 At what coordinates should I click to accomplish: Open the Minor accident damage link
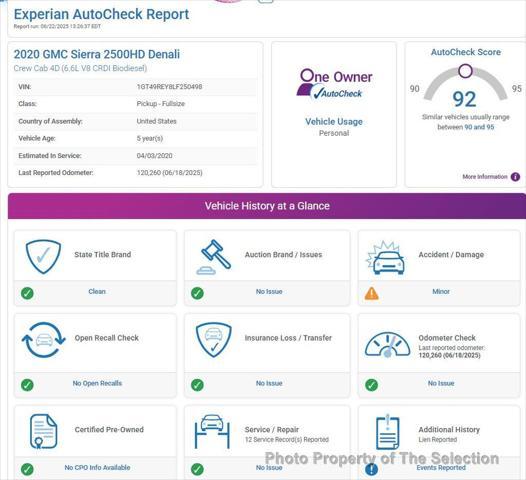[x=441, y=291]
